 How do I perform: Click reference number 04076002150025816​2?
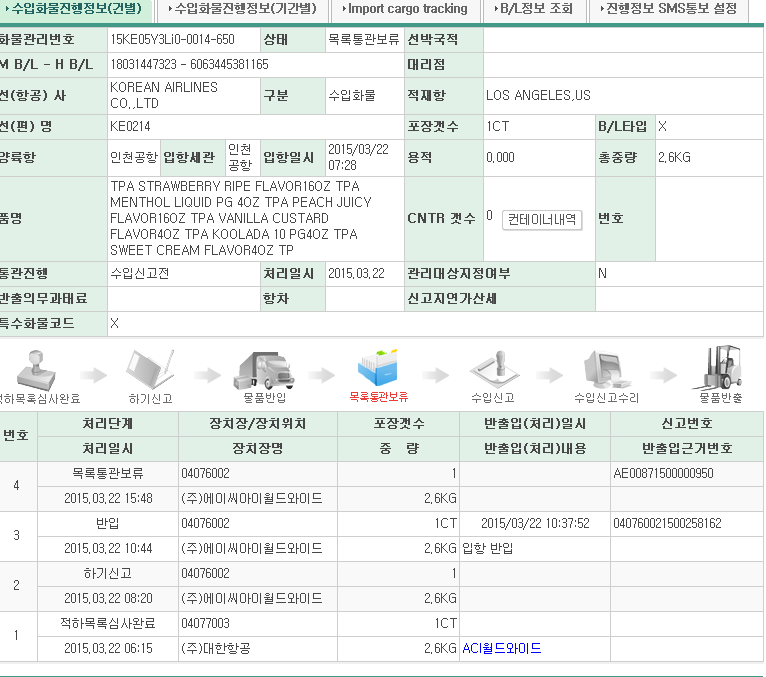click(667, 524)
